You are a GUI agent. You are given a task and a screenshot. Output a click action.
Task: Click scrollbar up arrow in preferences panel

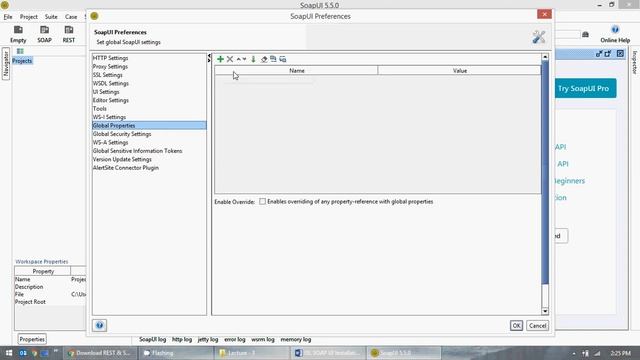(x=545, y=57)
